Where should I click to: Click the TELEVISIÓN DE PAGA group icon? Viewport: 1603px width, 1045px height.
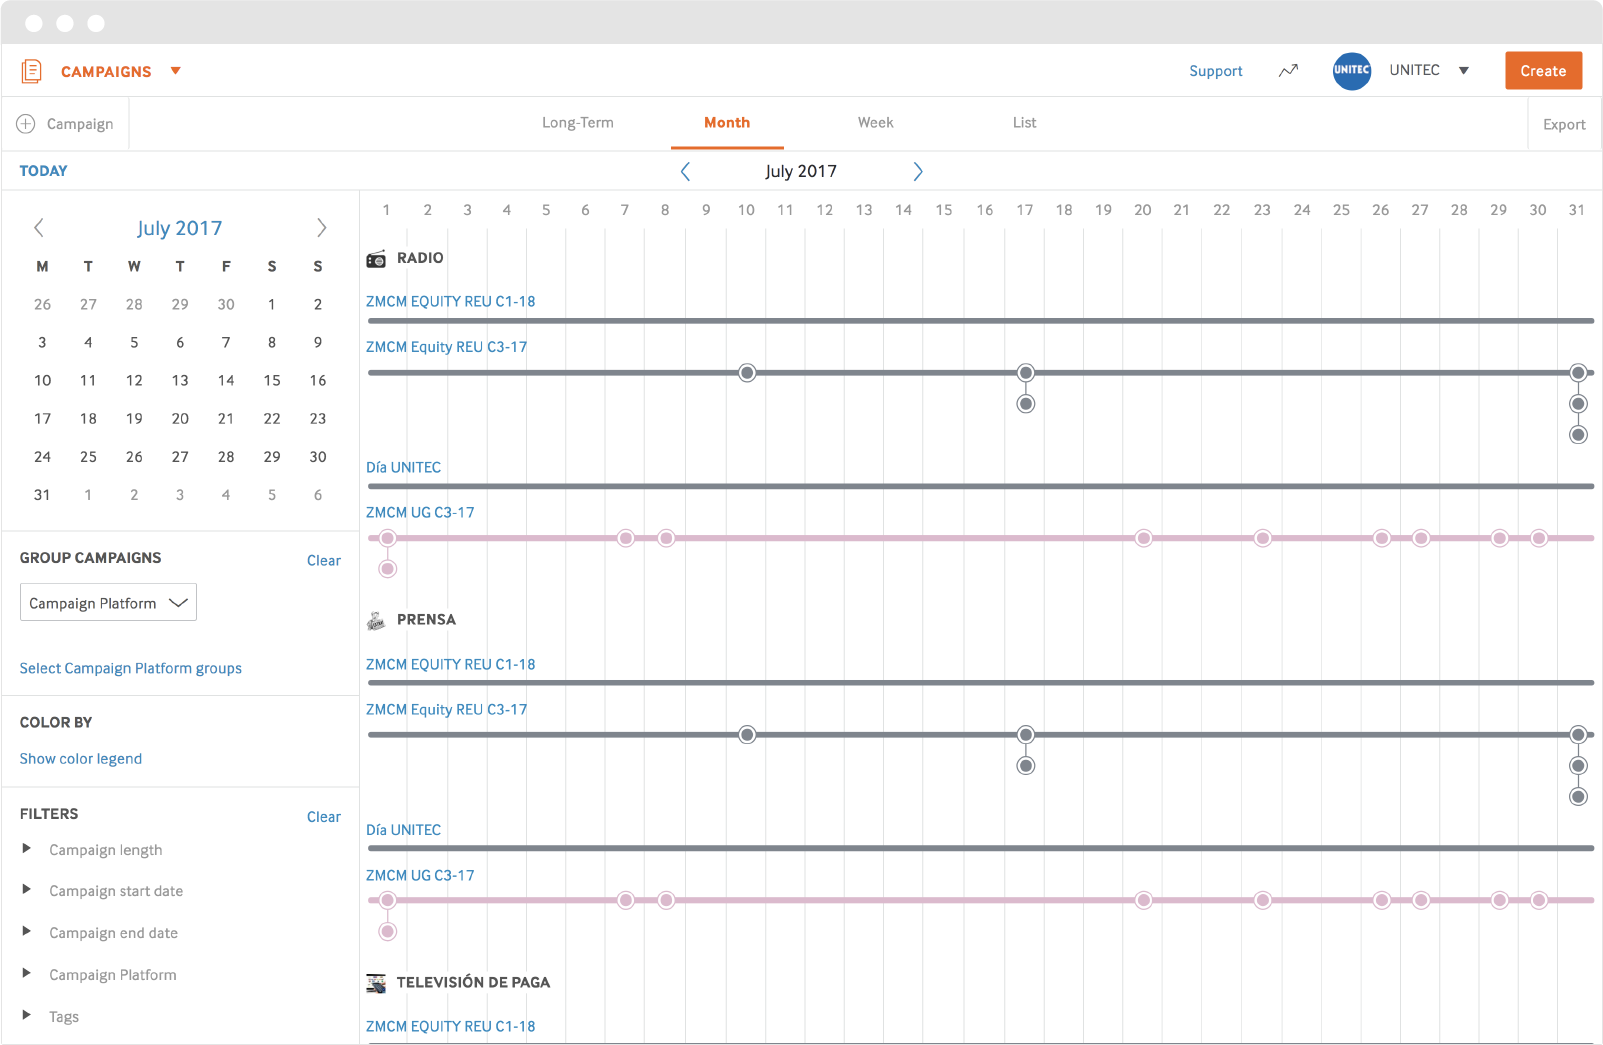[x=376, y=983]
